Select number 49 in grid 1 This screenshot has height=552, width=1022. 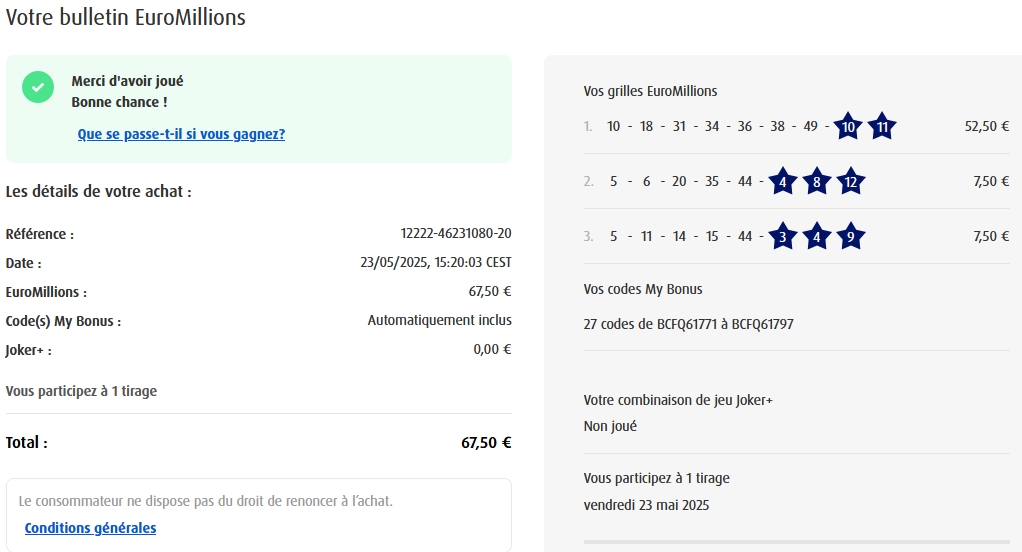(810, 127)
